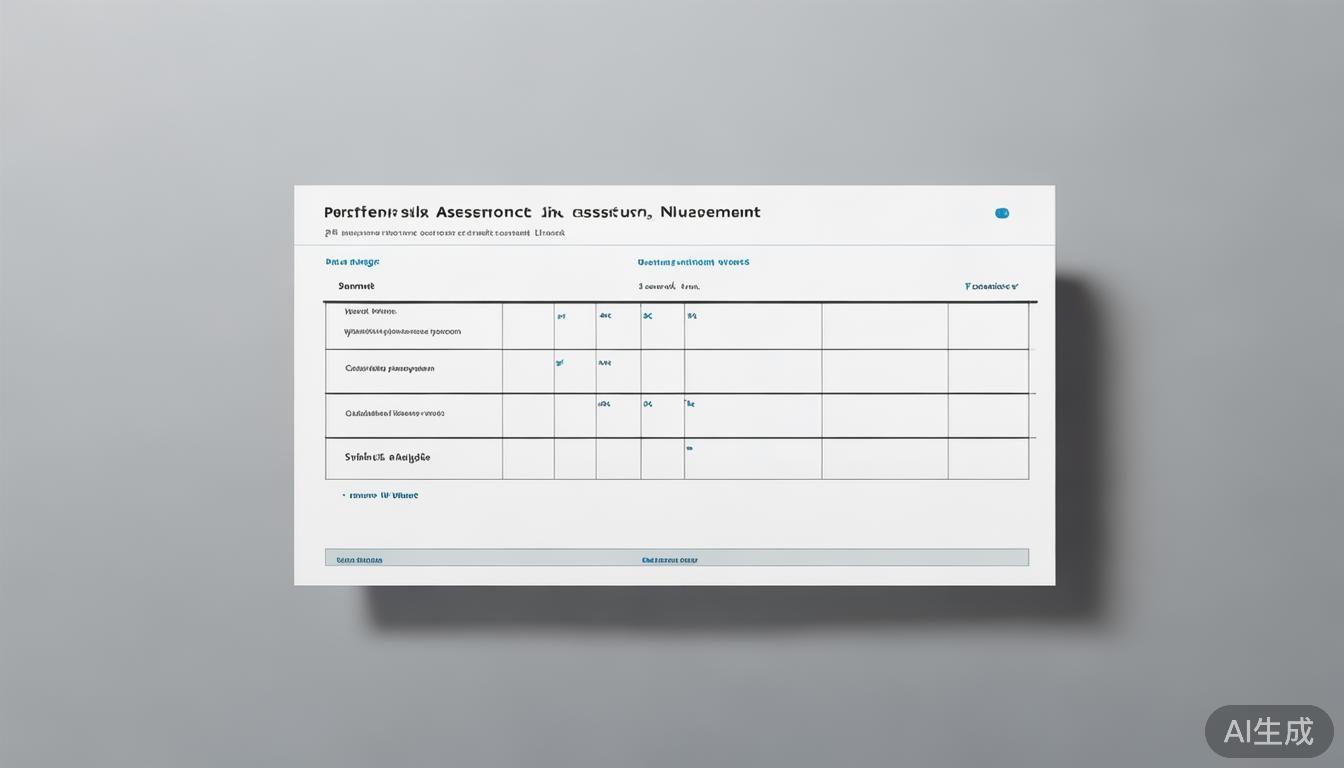This screenshot has height=768, width=1344.
Task: Toggle the blue oval switch in the card header
Action: pos(1002,213)
